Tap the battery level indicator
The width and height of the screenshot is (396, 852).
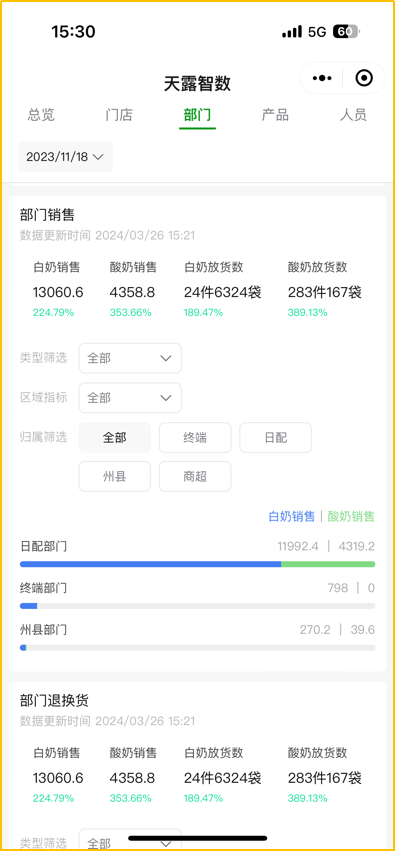click(x=346, y=32)
